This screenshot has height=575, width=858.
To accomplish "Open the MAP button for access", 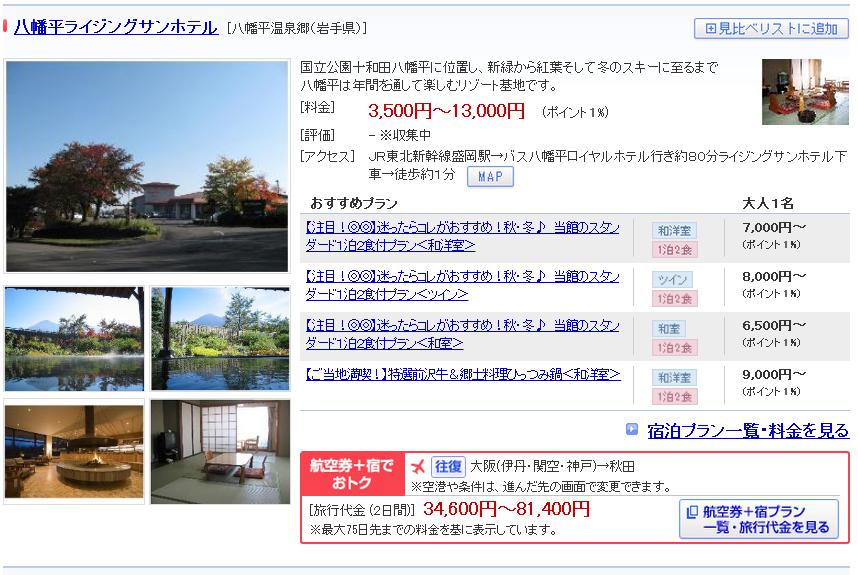I will click(490, 177).
